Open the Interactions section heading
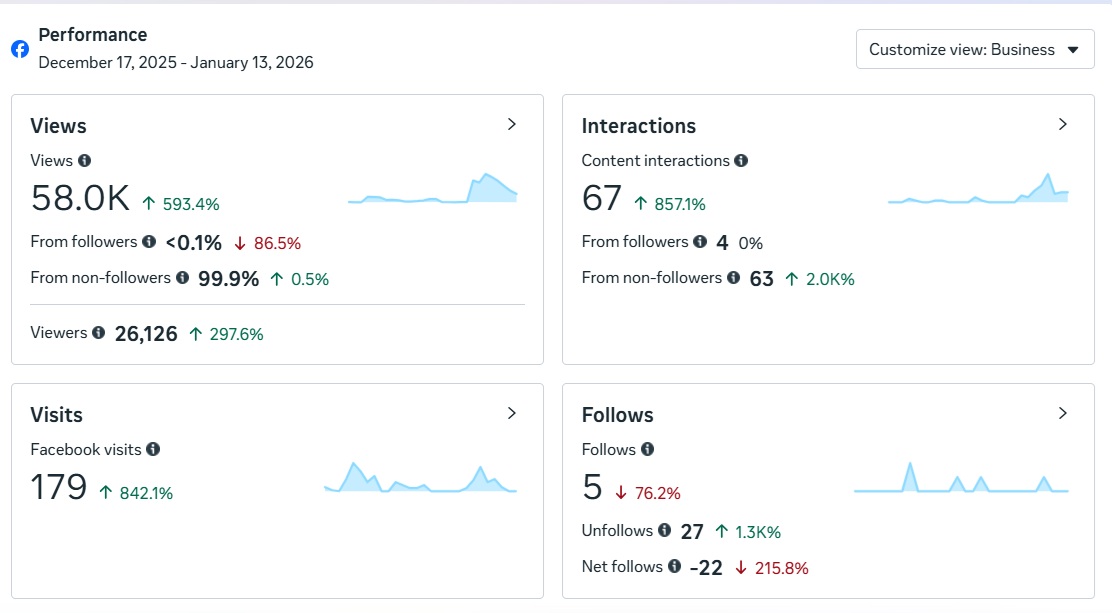The image size is (1112, 613). click(x=639, y=126)
